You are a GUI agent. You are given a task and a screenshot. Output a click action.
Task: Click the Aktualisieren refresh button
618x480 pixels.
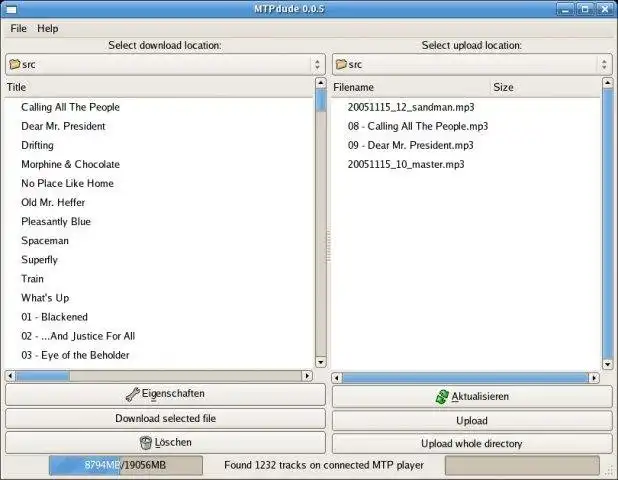click(x=472, y=396)
